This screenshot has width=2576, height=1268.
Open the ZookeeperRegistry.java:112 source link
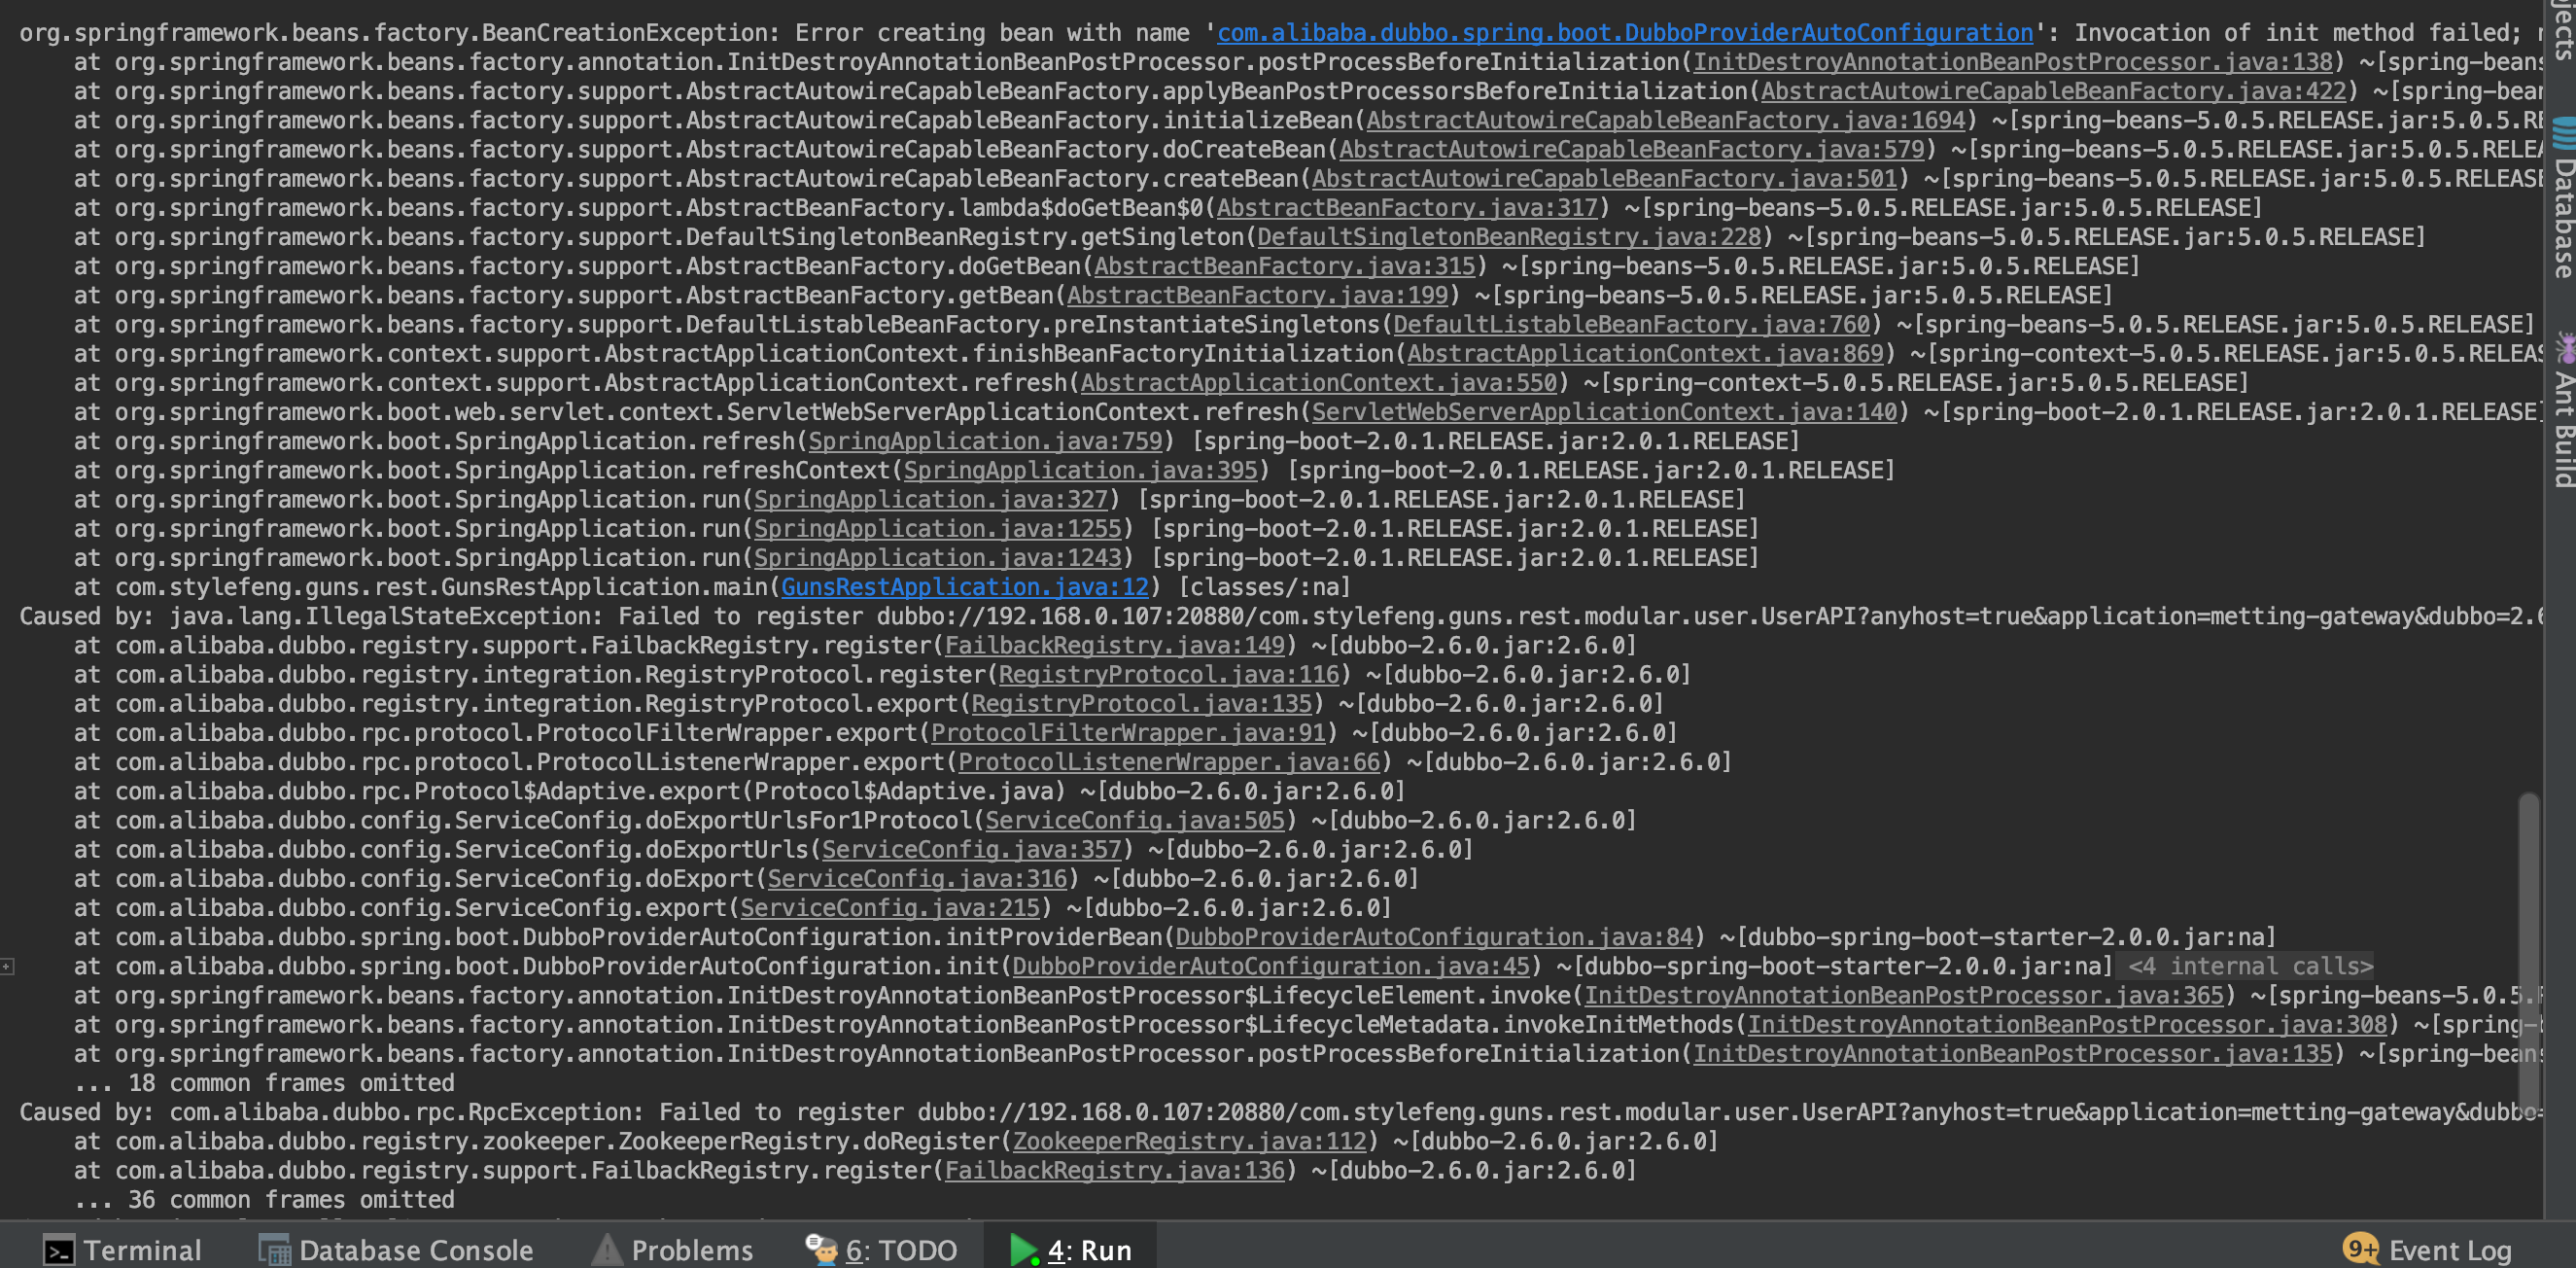[x=1189, y=1141]
